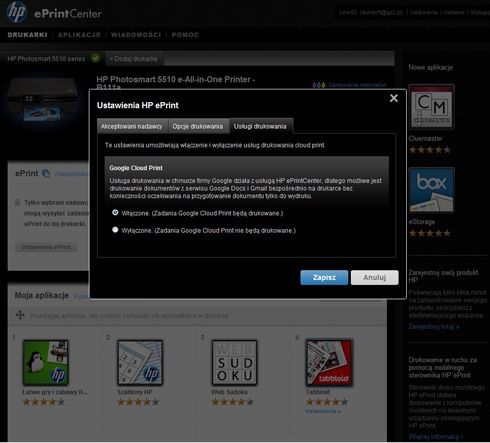Select Wyłączone Google Cloud Print radio
The width and height of the screenshot is (490, 443).
[x=115, y=230]
